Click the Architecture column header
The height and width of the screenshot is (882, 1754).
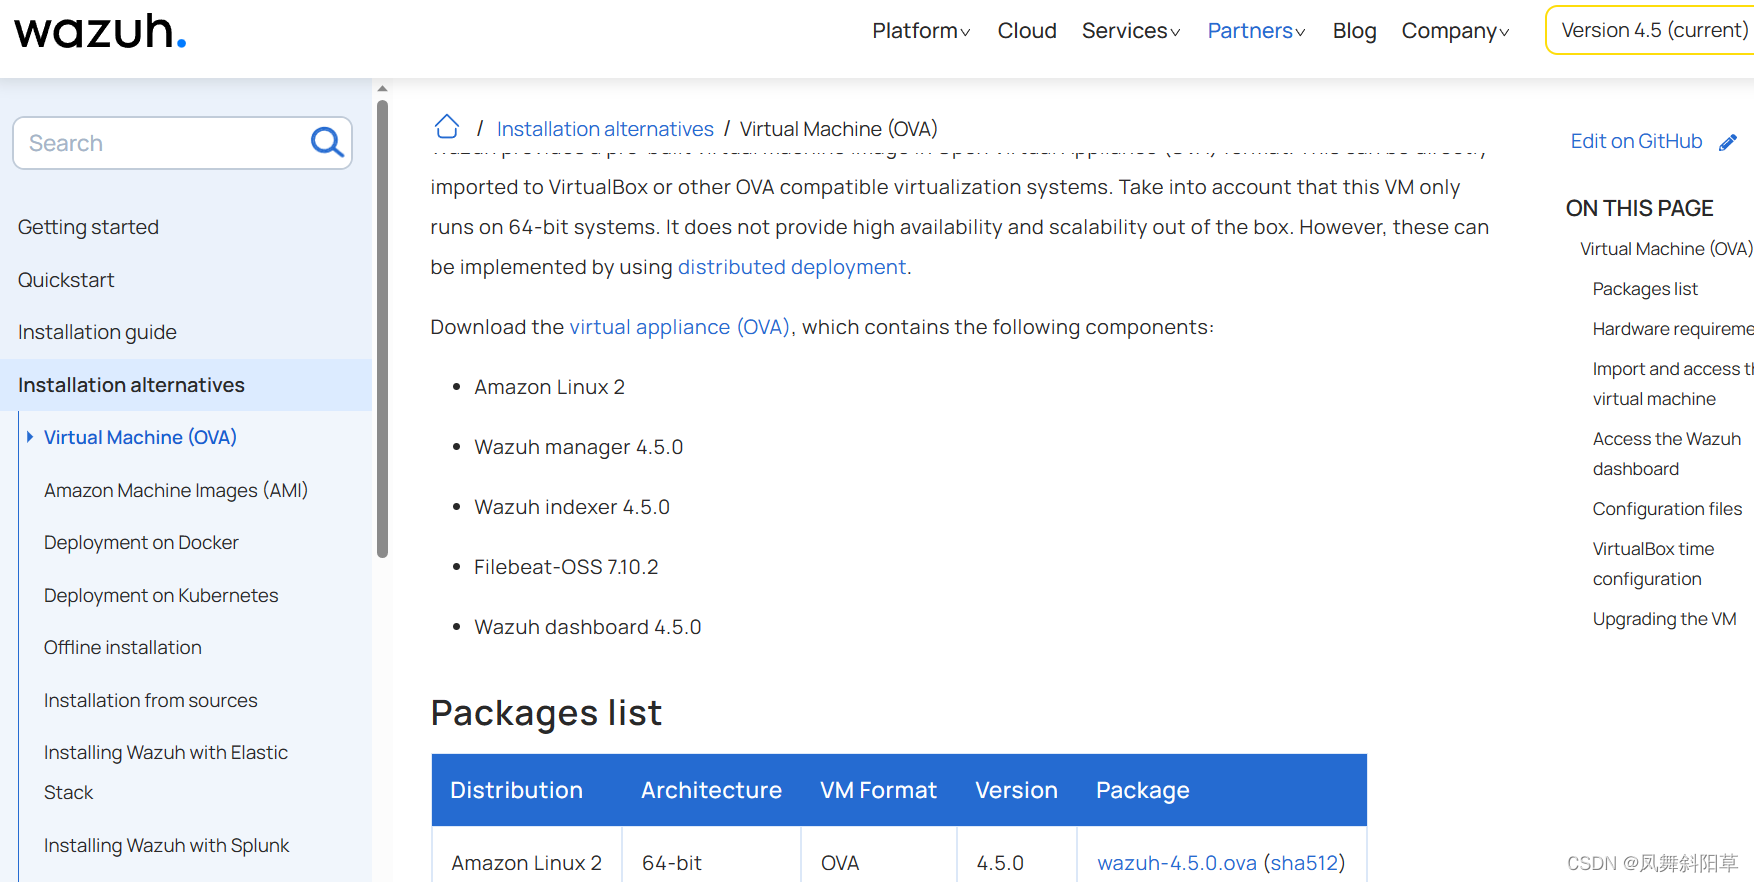tap(711, 790)
